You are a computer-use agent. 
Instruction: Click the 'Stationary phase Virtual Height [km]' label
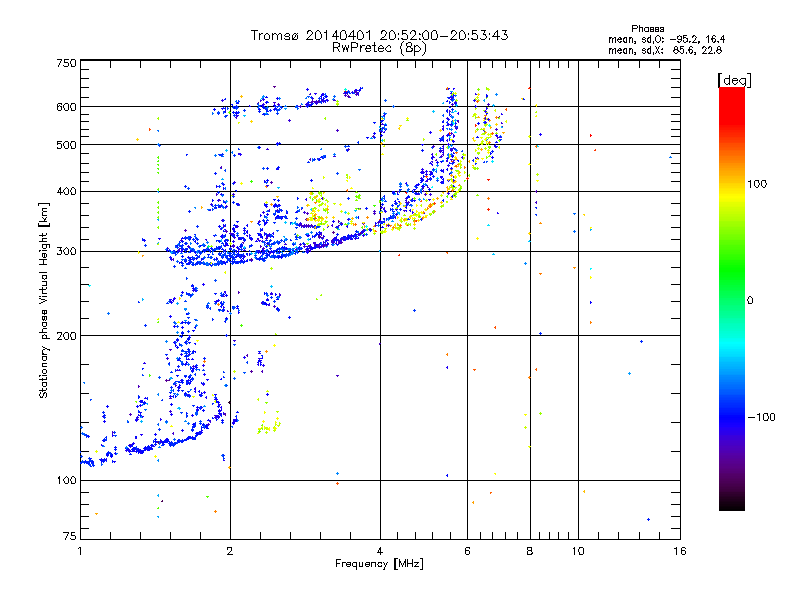coord(44,300)
